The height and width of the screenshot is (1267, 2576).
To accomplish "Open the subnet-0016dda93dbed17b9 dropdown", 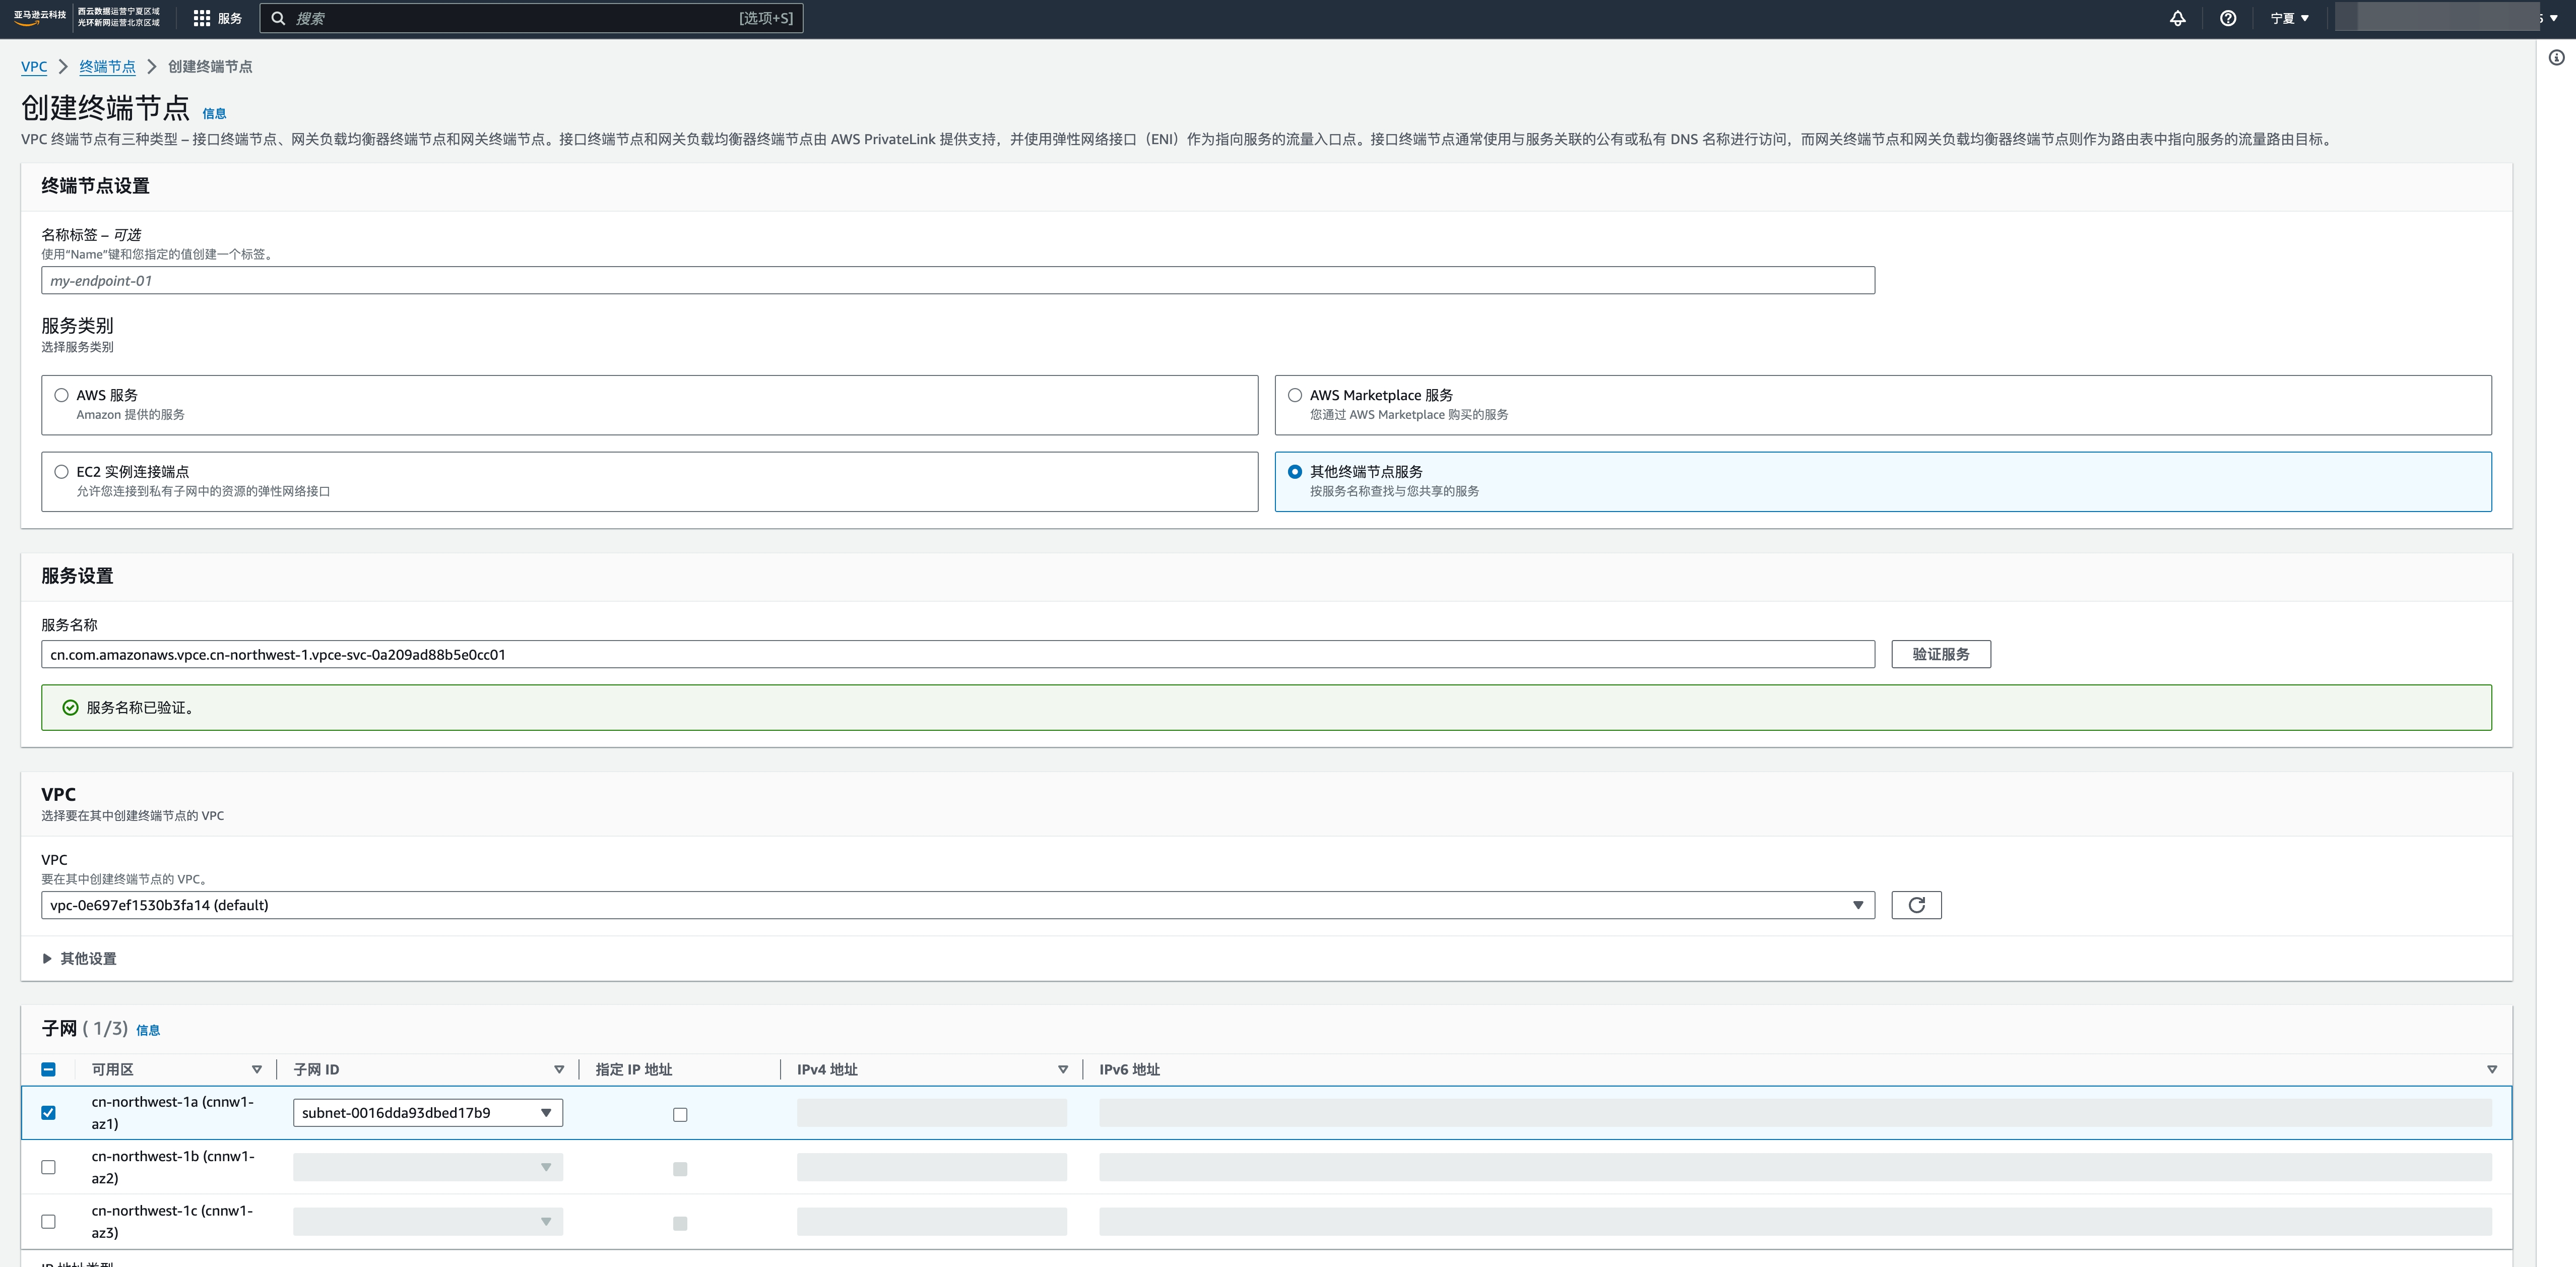I will pyautogui.click(x=427, y=1113).
